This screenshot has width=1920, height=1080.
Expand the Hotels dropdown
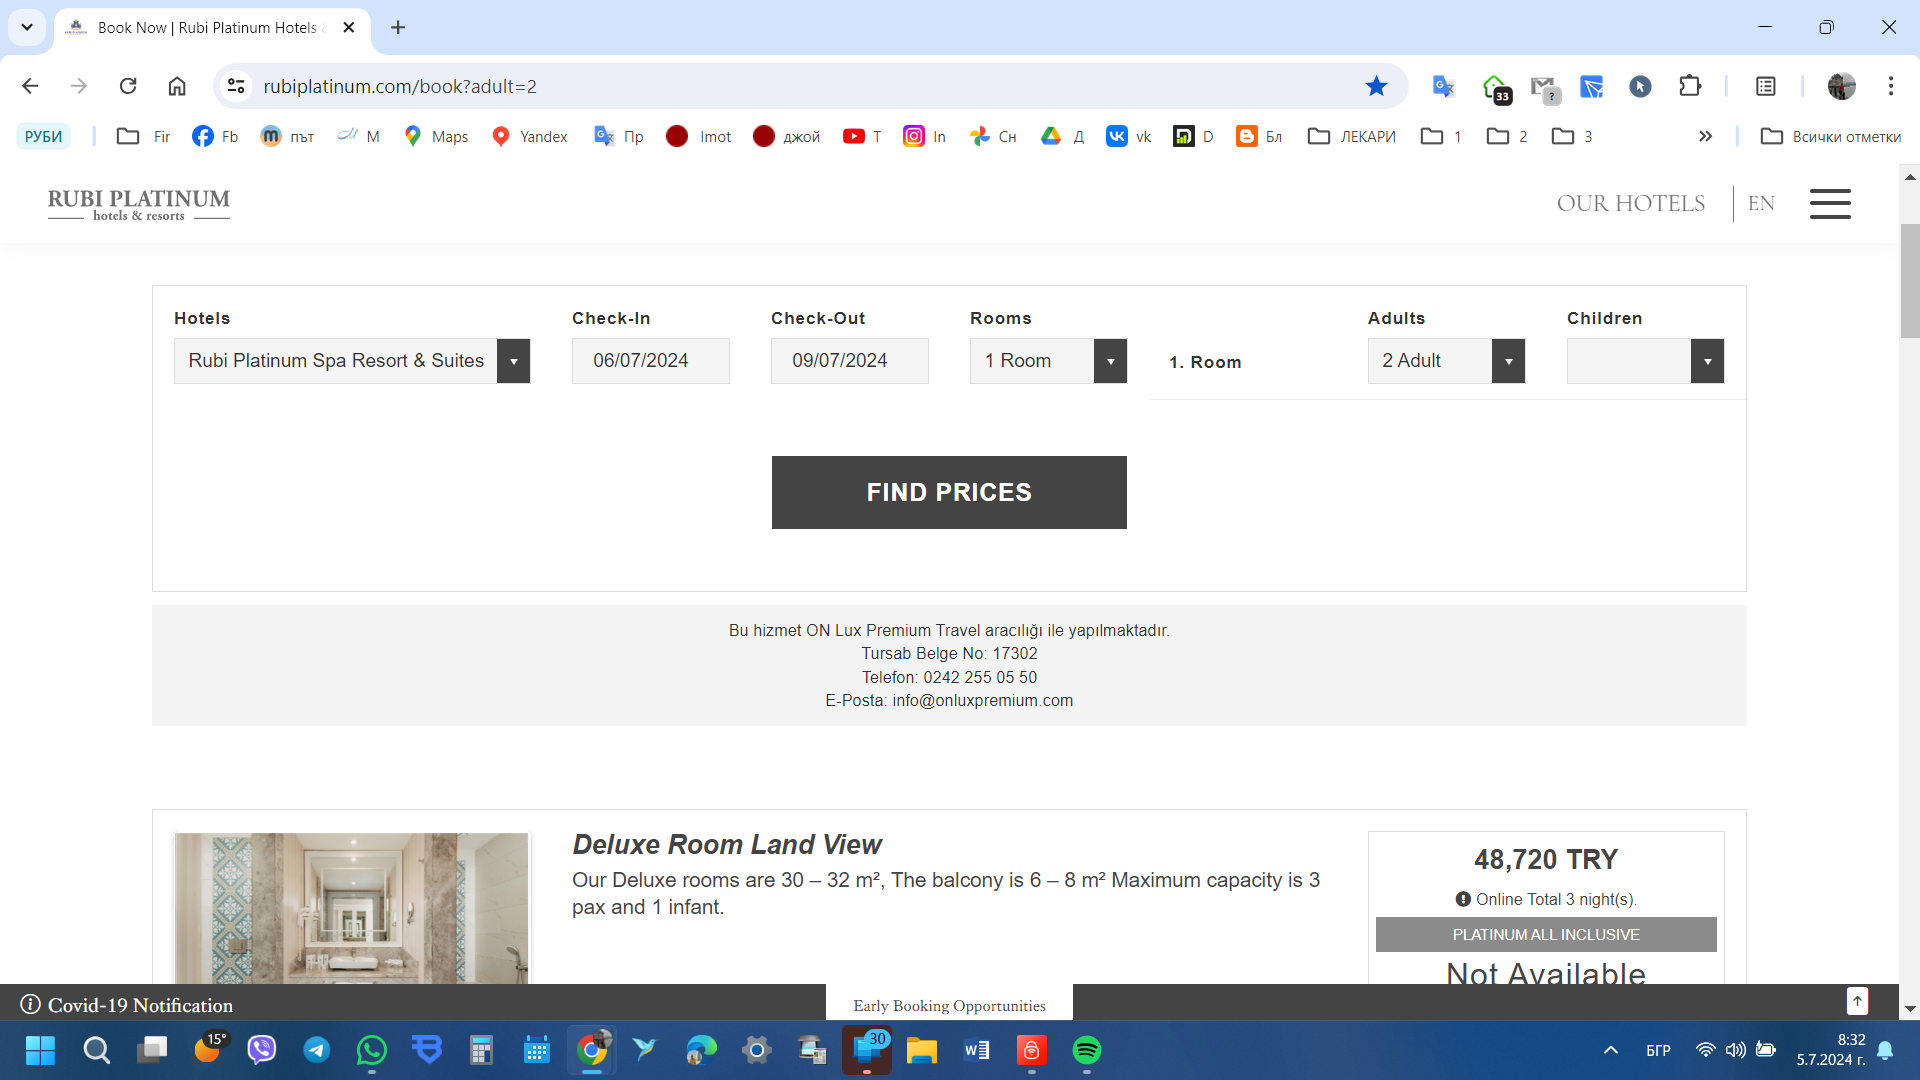click(x=513, y=361)
